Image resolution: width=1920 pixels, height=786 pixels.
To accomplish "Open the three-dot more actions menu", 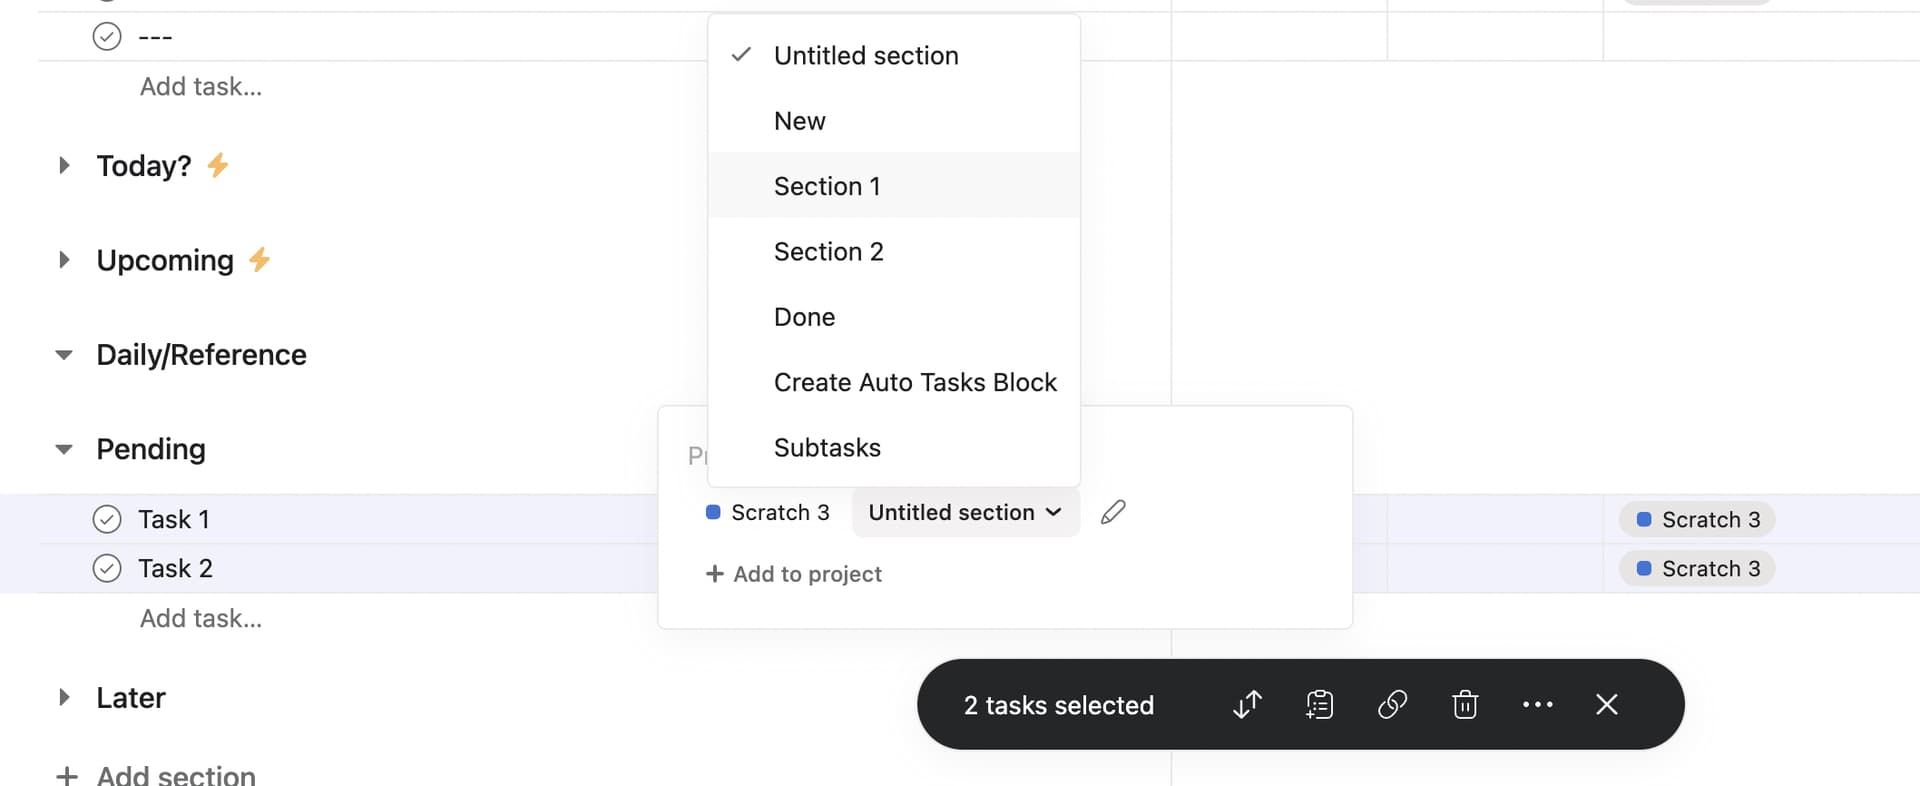I will [1537, 705].
